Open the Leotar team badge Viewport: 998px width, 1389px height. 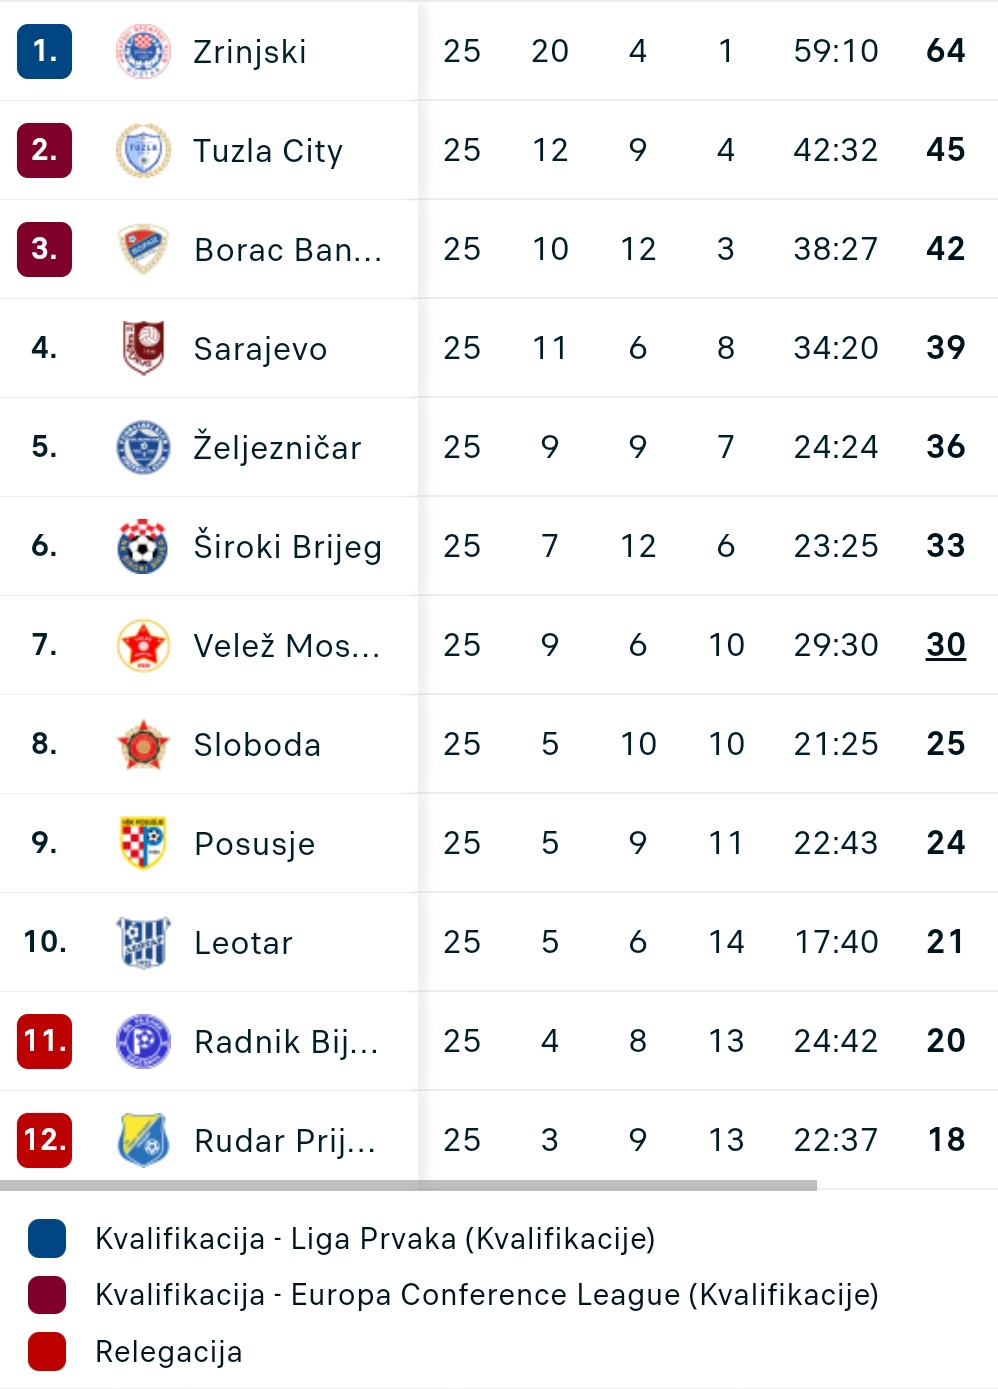click(x=143, y=942)
